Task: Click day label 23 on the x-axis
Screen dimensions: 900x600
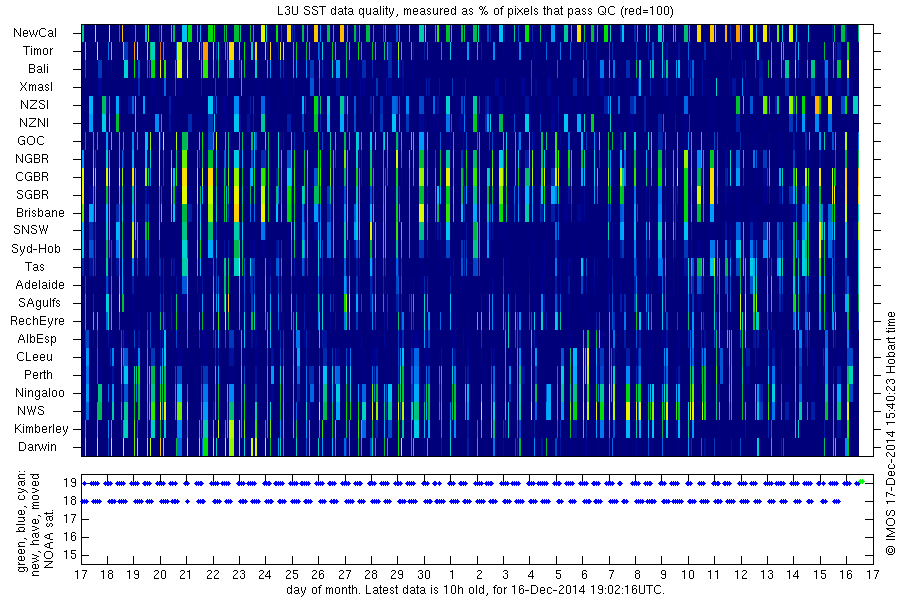Action: [239, 574]
